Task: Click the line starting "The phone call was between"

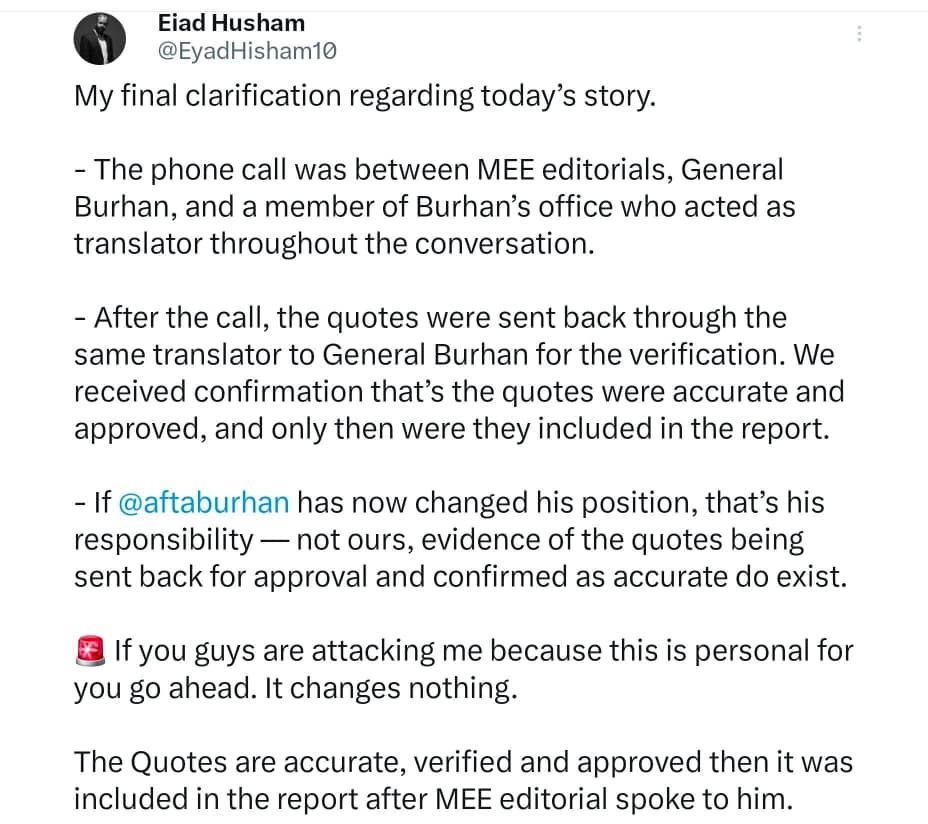Action: coord(429,170)
